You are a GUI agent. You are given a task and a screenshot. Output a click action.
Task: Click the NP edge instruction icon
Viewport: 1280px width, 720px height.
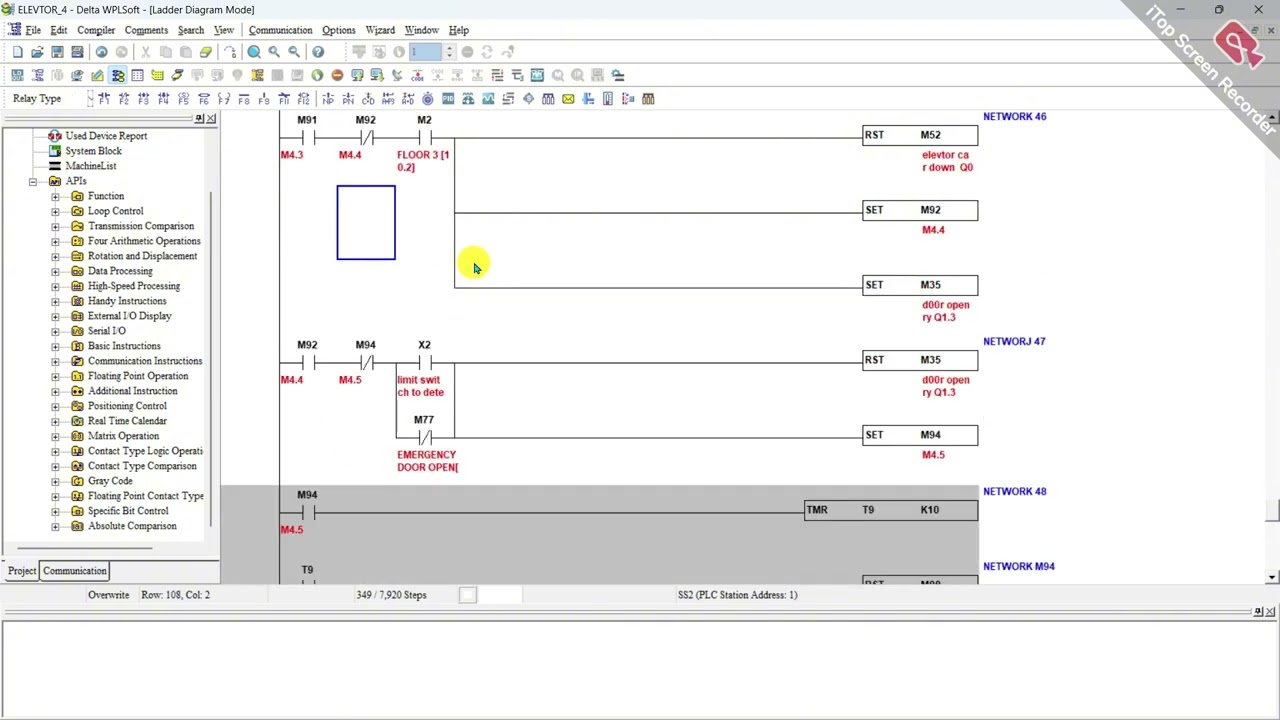click(x=328, y=99)
